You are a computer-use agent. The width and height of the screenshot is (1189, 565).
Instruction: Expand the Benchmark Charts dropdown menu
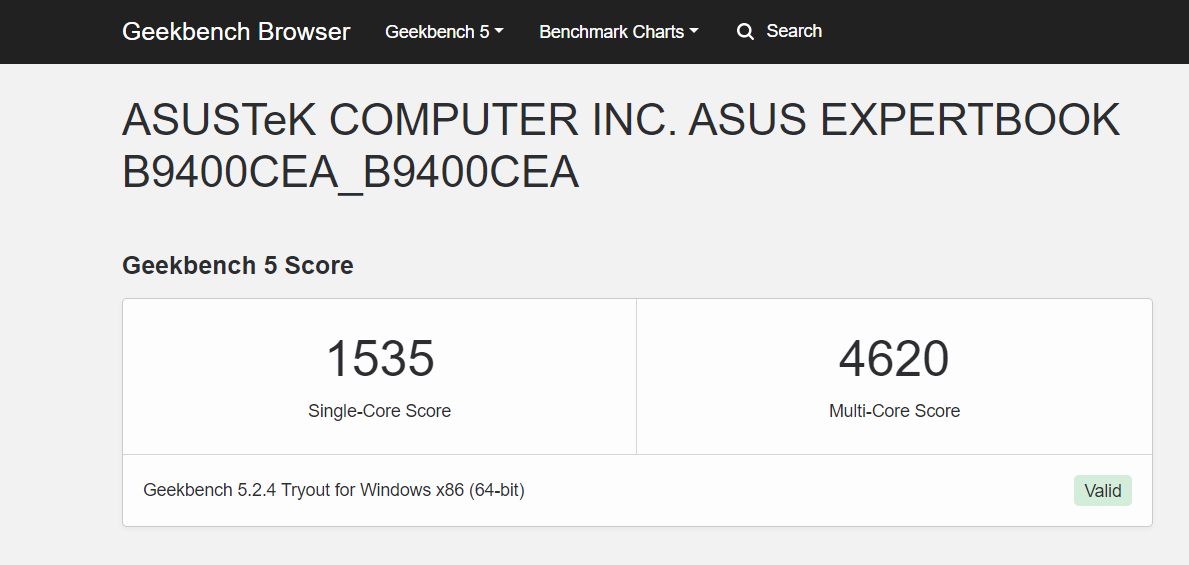tap(619, 32)
